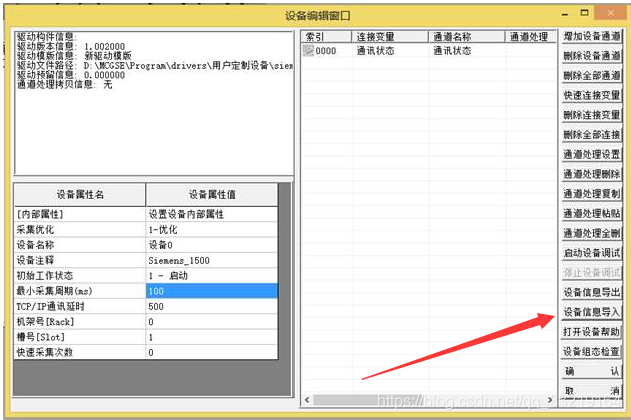The image size is (631, 420).
Task: Maximize the 设备编辑窗口 window
Action: tap(584, 13)
